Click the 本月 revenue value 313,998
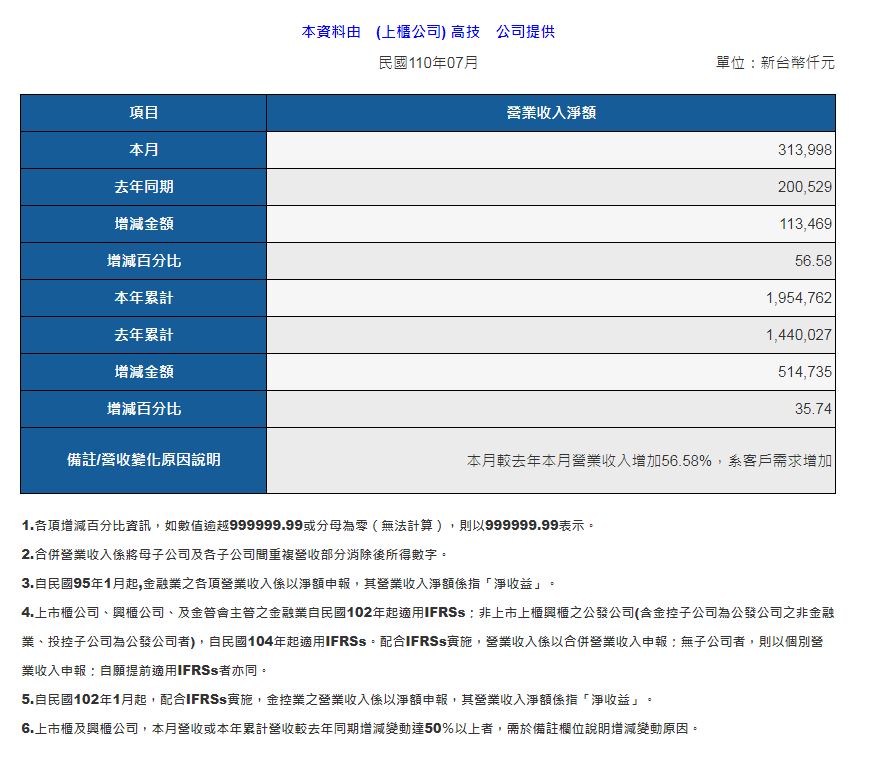The height and width of the screenshot is (760, 887). tap(804, 150)
